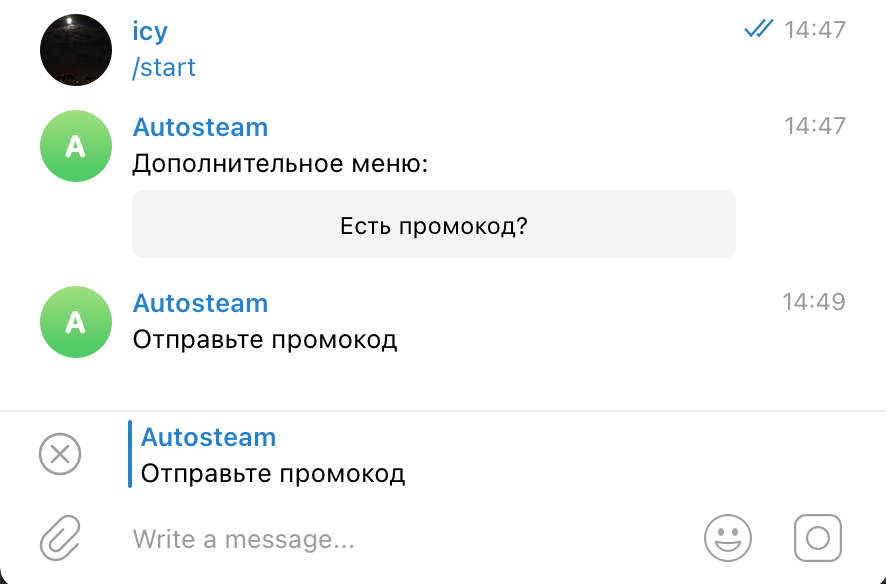Viewport: 886px width, 584px height.
Task: Open Autosteam name above "Дополнительное меню:"
Action: click(200, 127)
